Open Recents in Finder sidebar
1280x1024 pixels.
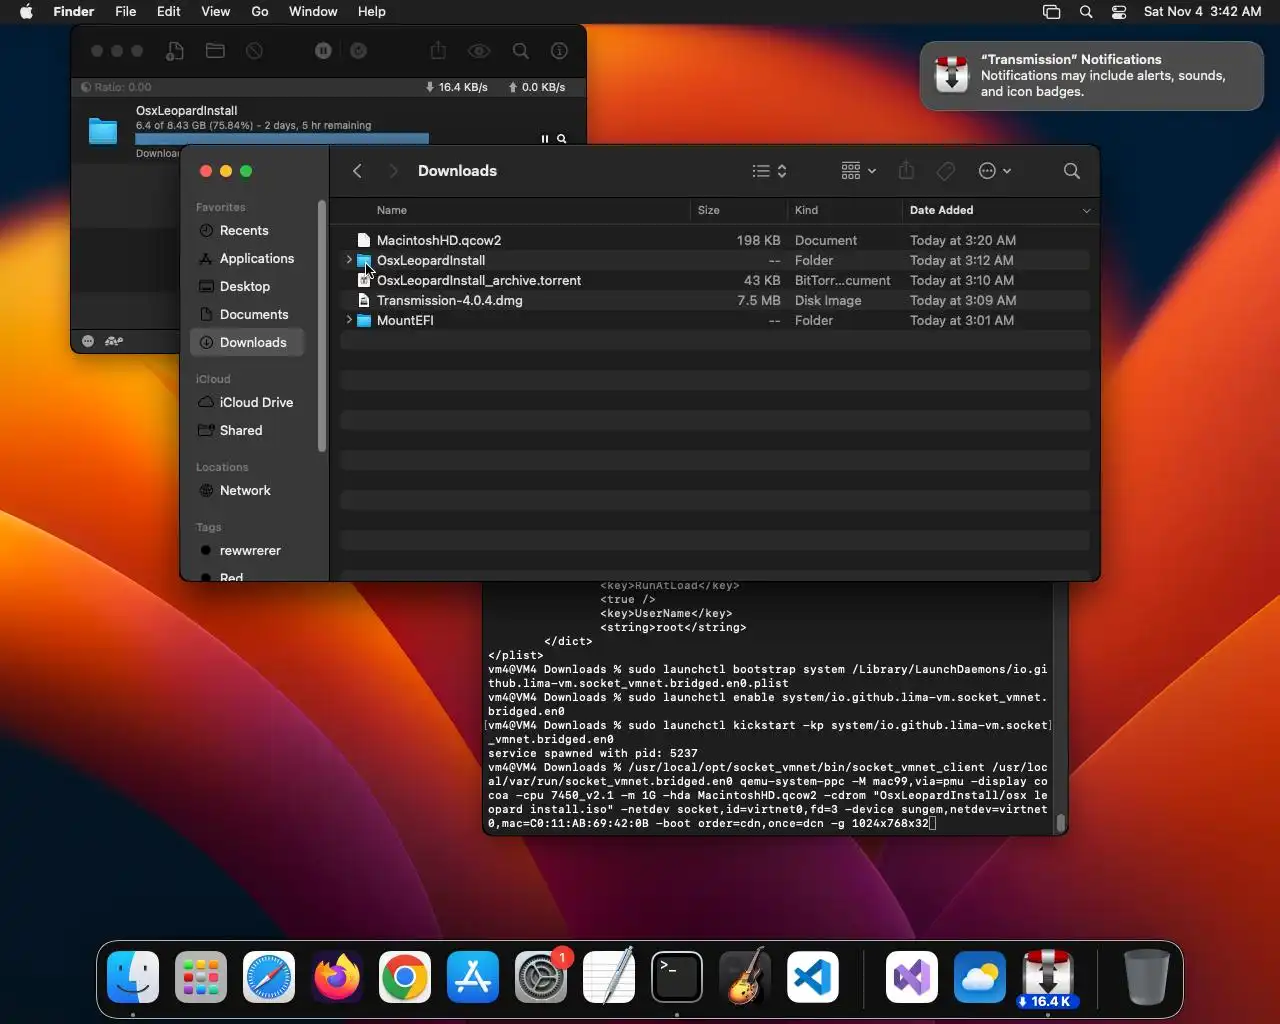(x=246, y=230)
